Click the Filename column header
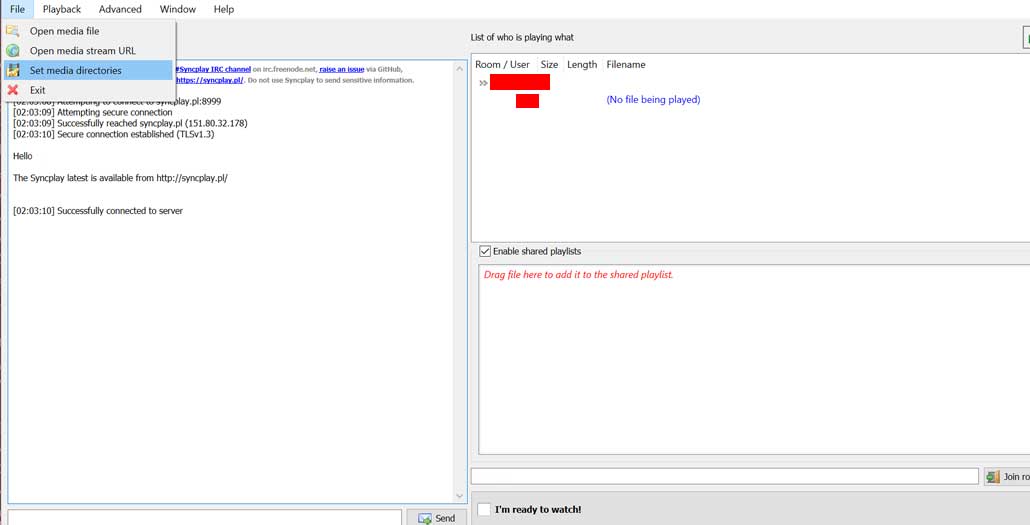 (626, 64)
